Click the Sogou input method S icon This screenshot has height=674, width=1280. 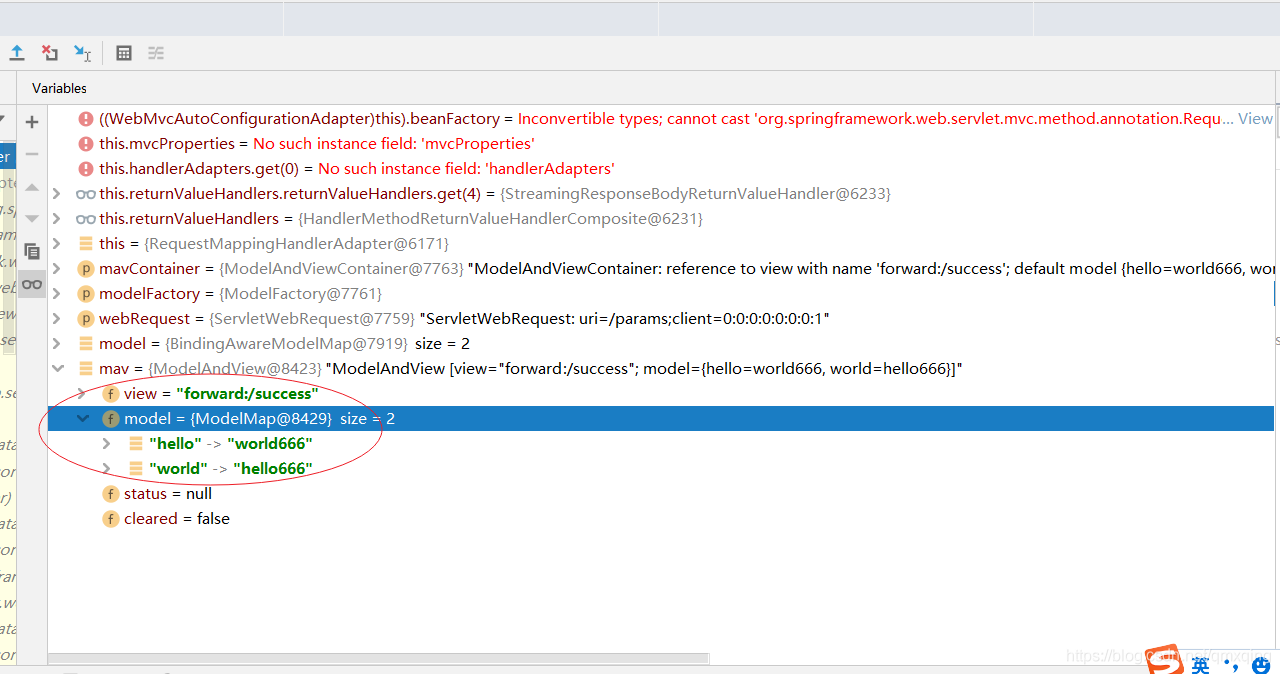coord(1163,660)
